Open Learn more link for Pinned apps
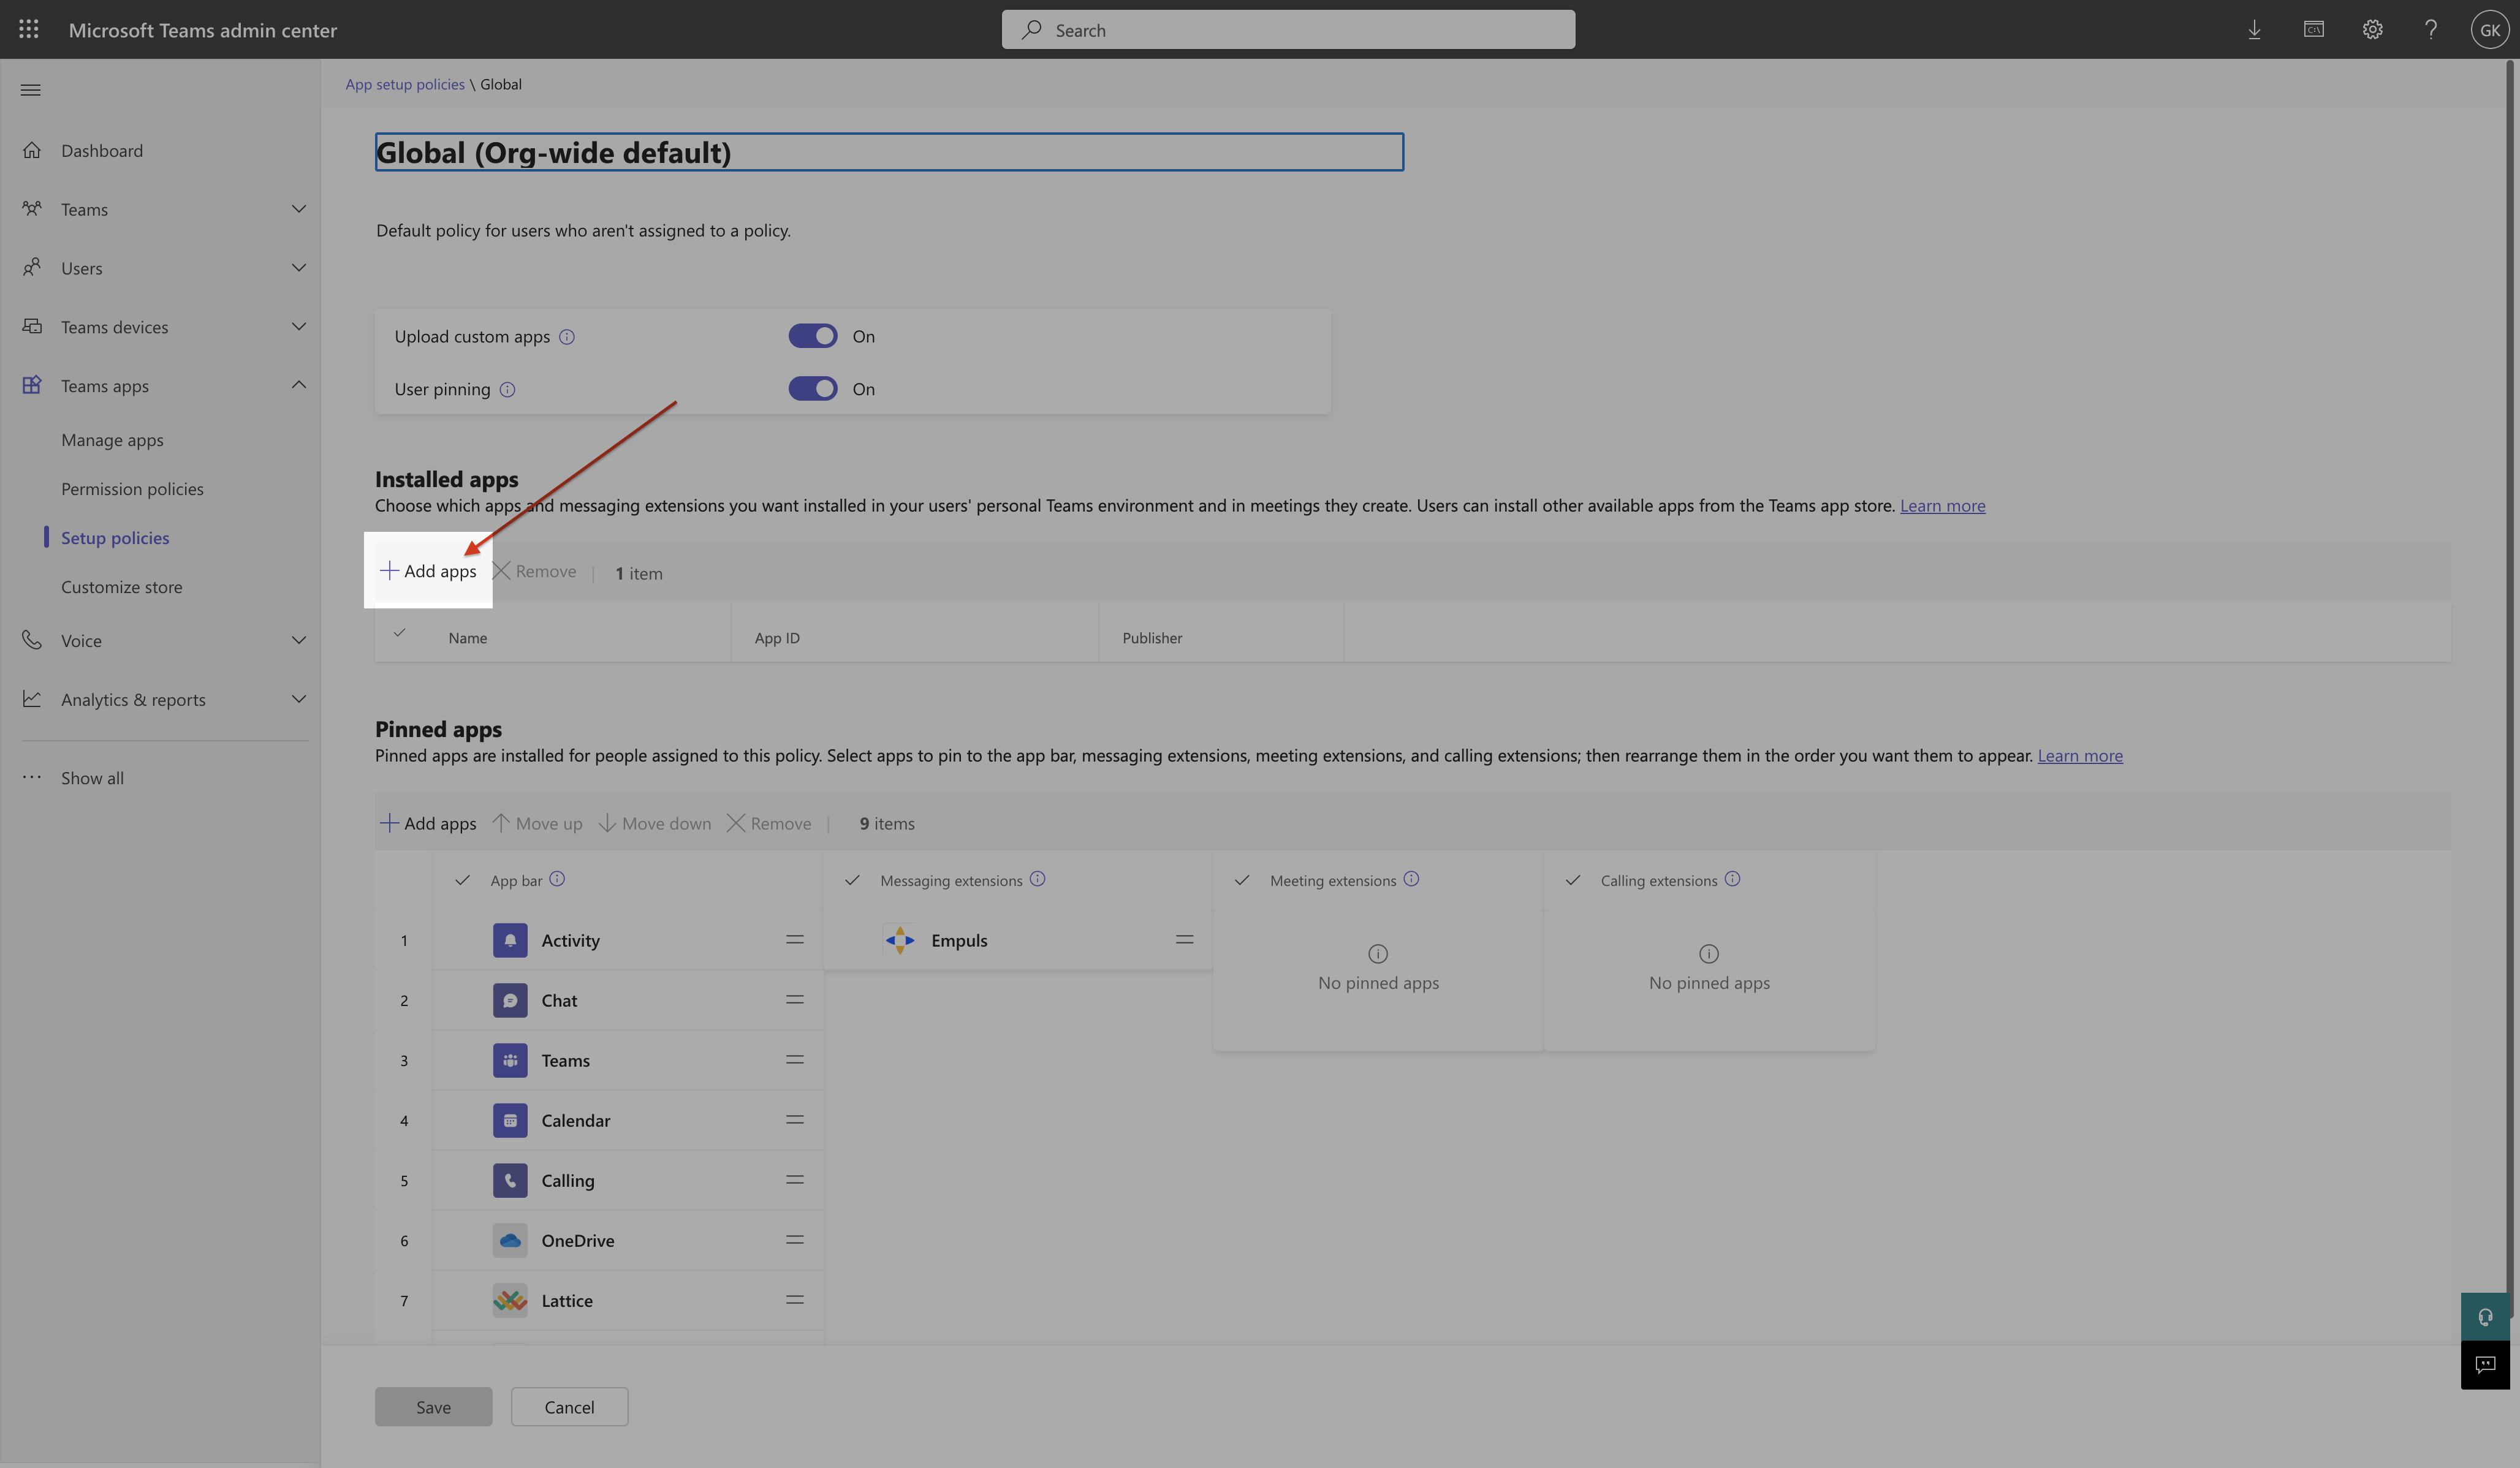 [x=2080, y=756]
